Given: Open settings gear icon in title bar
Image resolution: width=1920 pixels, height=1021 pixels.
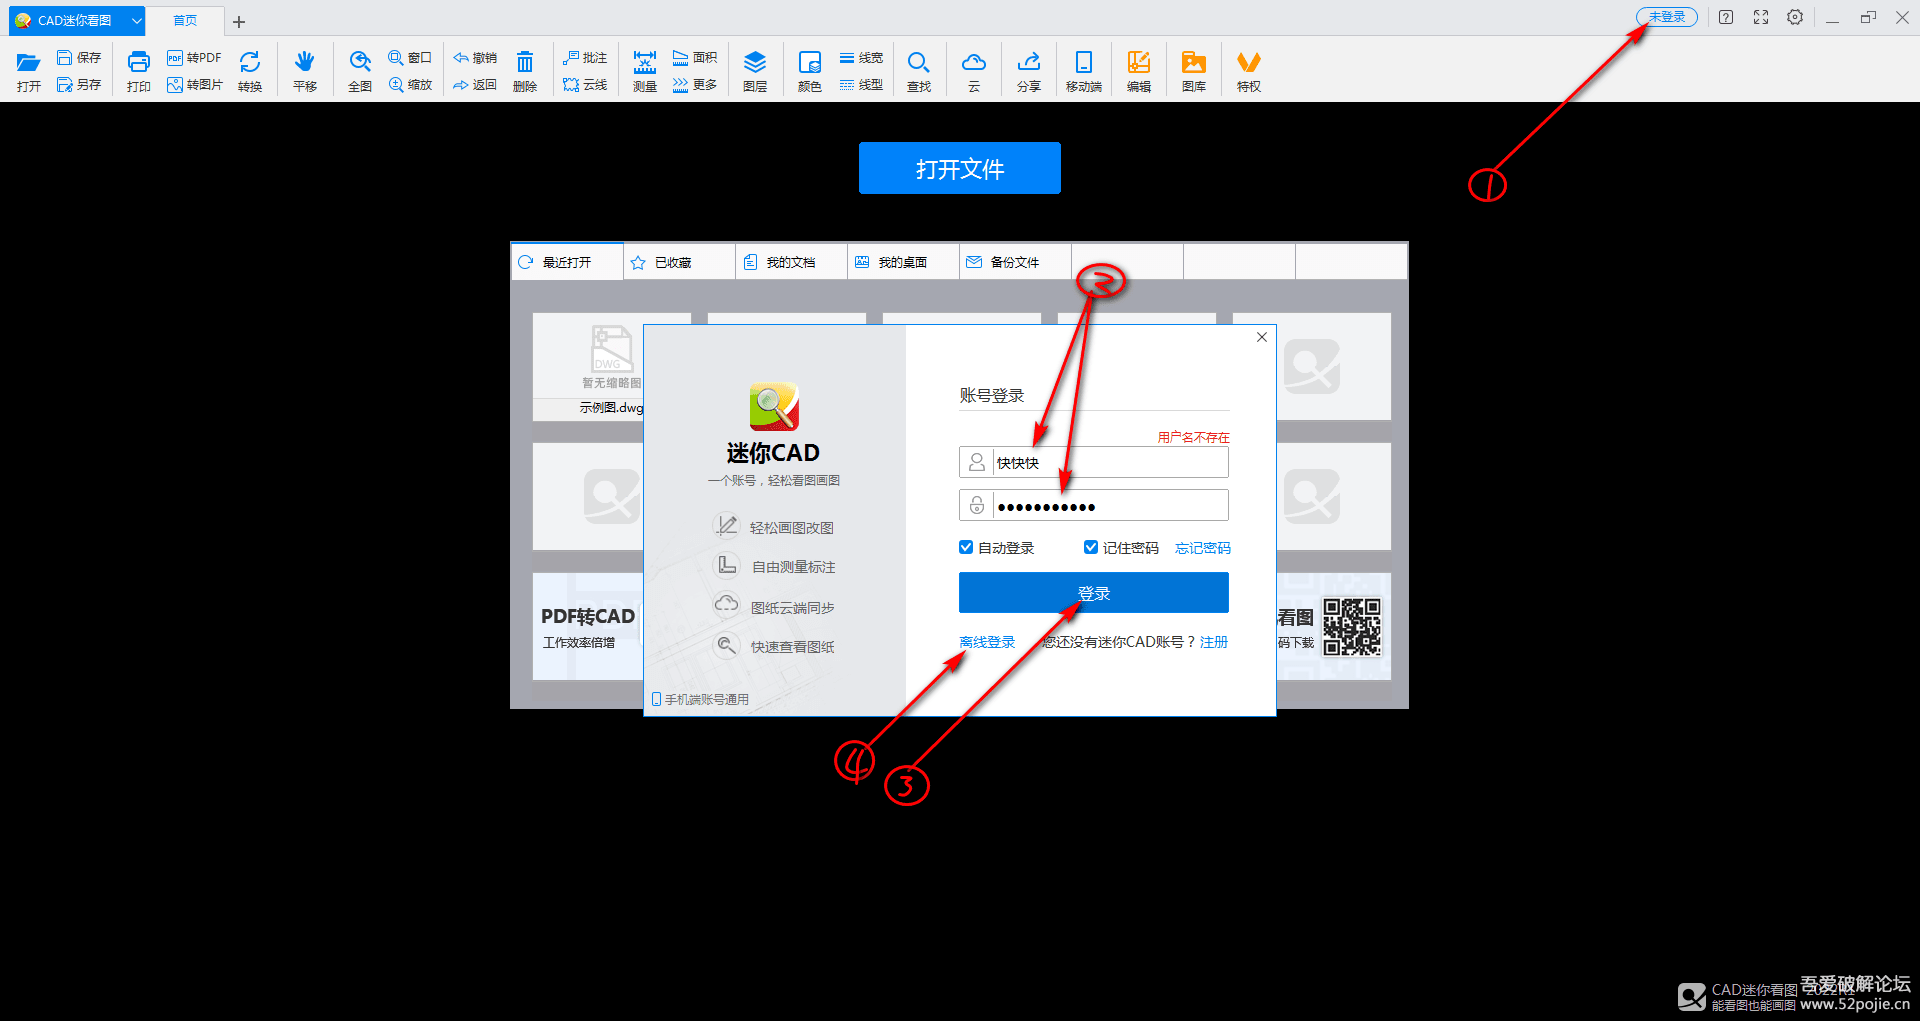Looking at the screenshot, I should (1795, 17).
